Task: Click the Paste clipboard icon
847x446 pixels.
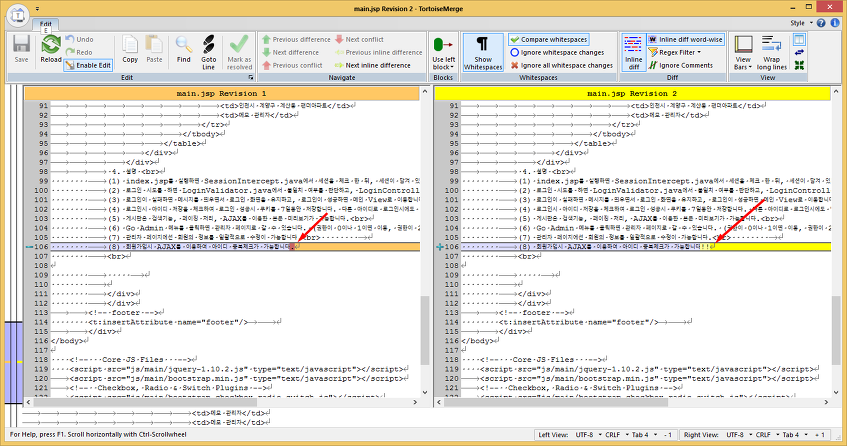Action: (154, 45)
